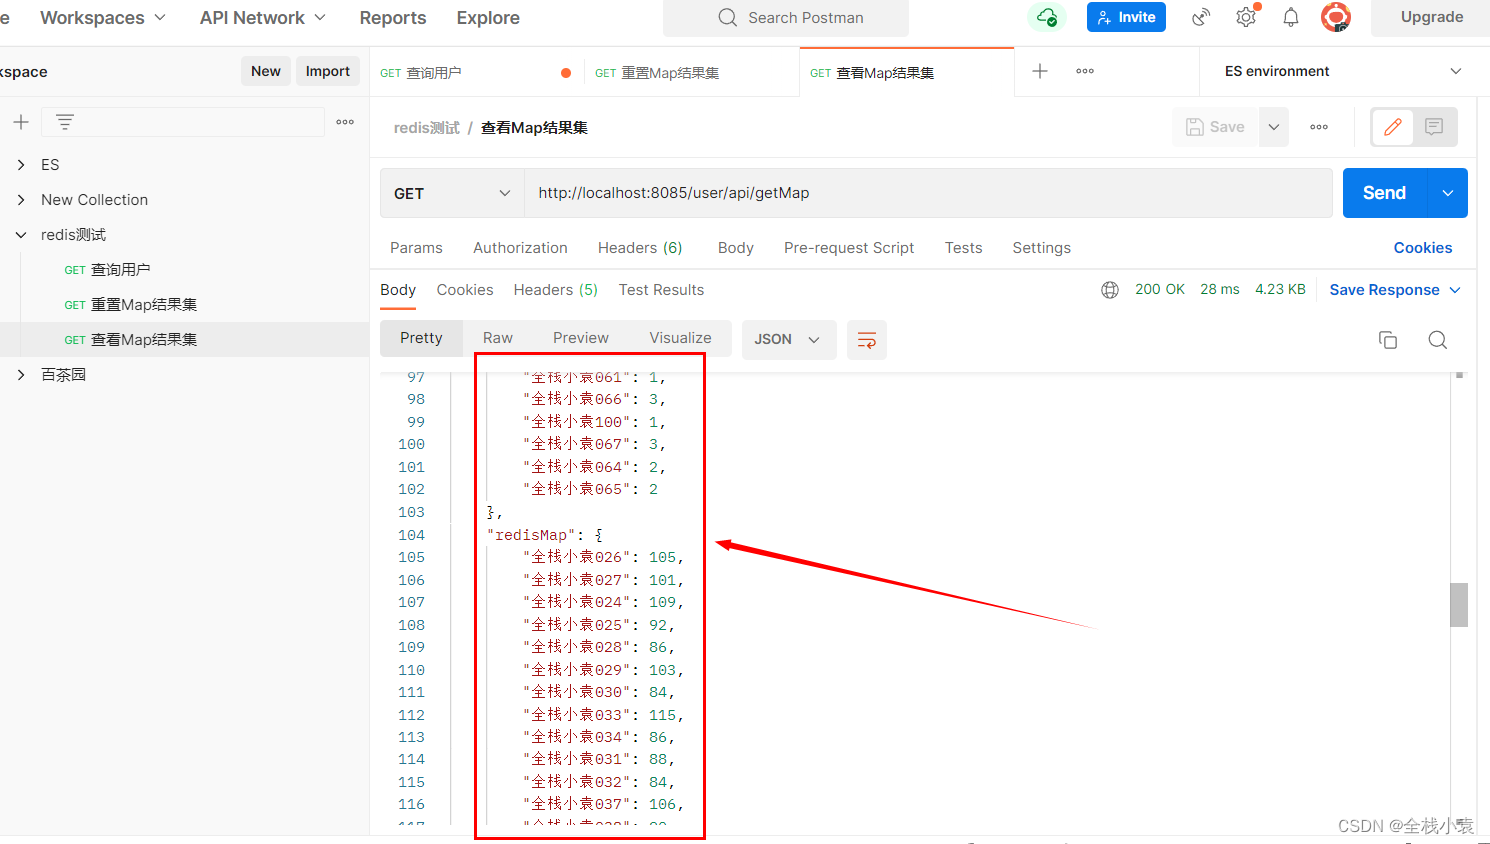Switch to edit mode pencil icon
This screenshot has height=844, width=1490.
[x=1392, y=127]
